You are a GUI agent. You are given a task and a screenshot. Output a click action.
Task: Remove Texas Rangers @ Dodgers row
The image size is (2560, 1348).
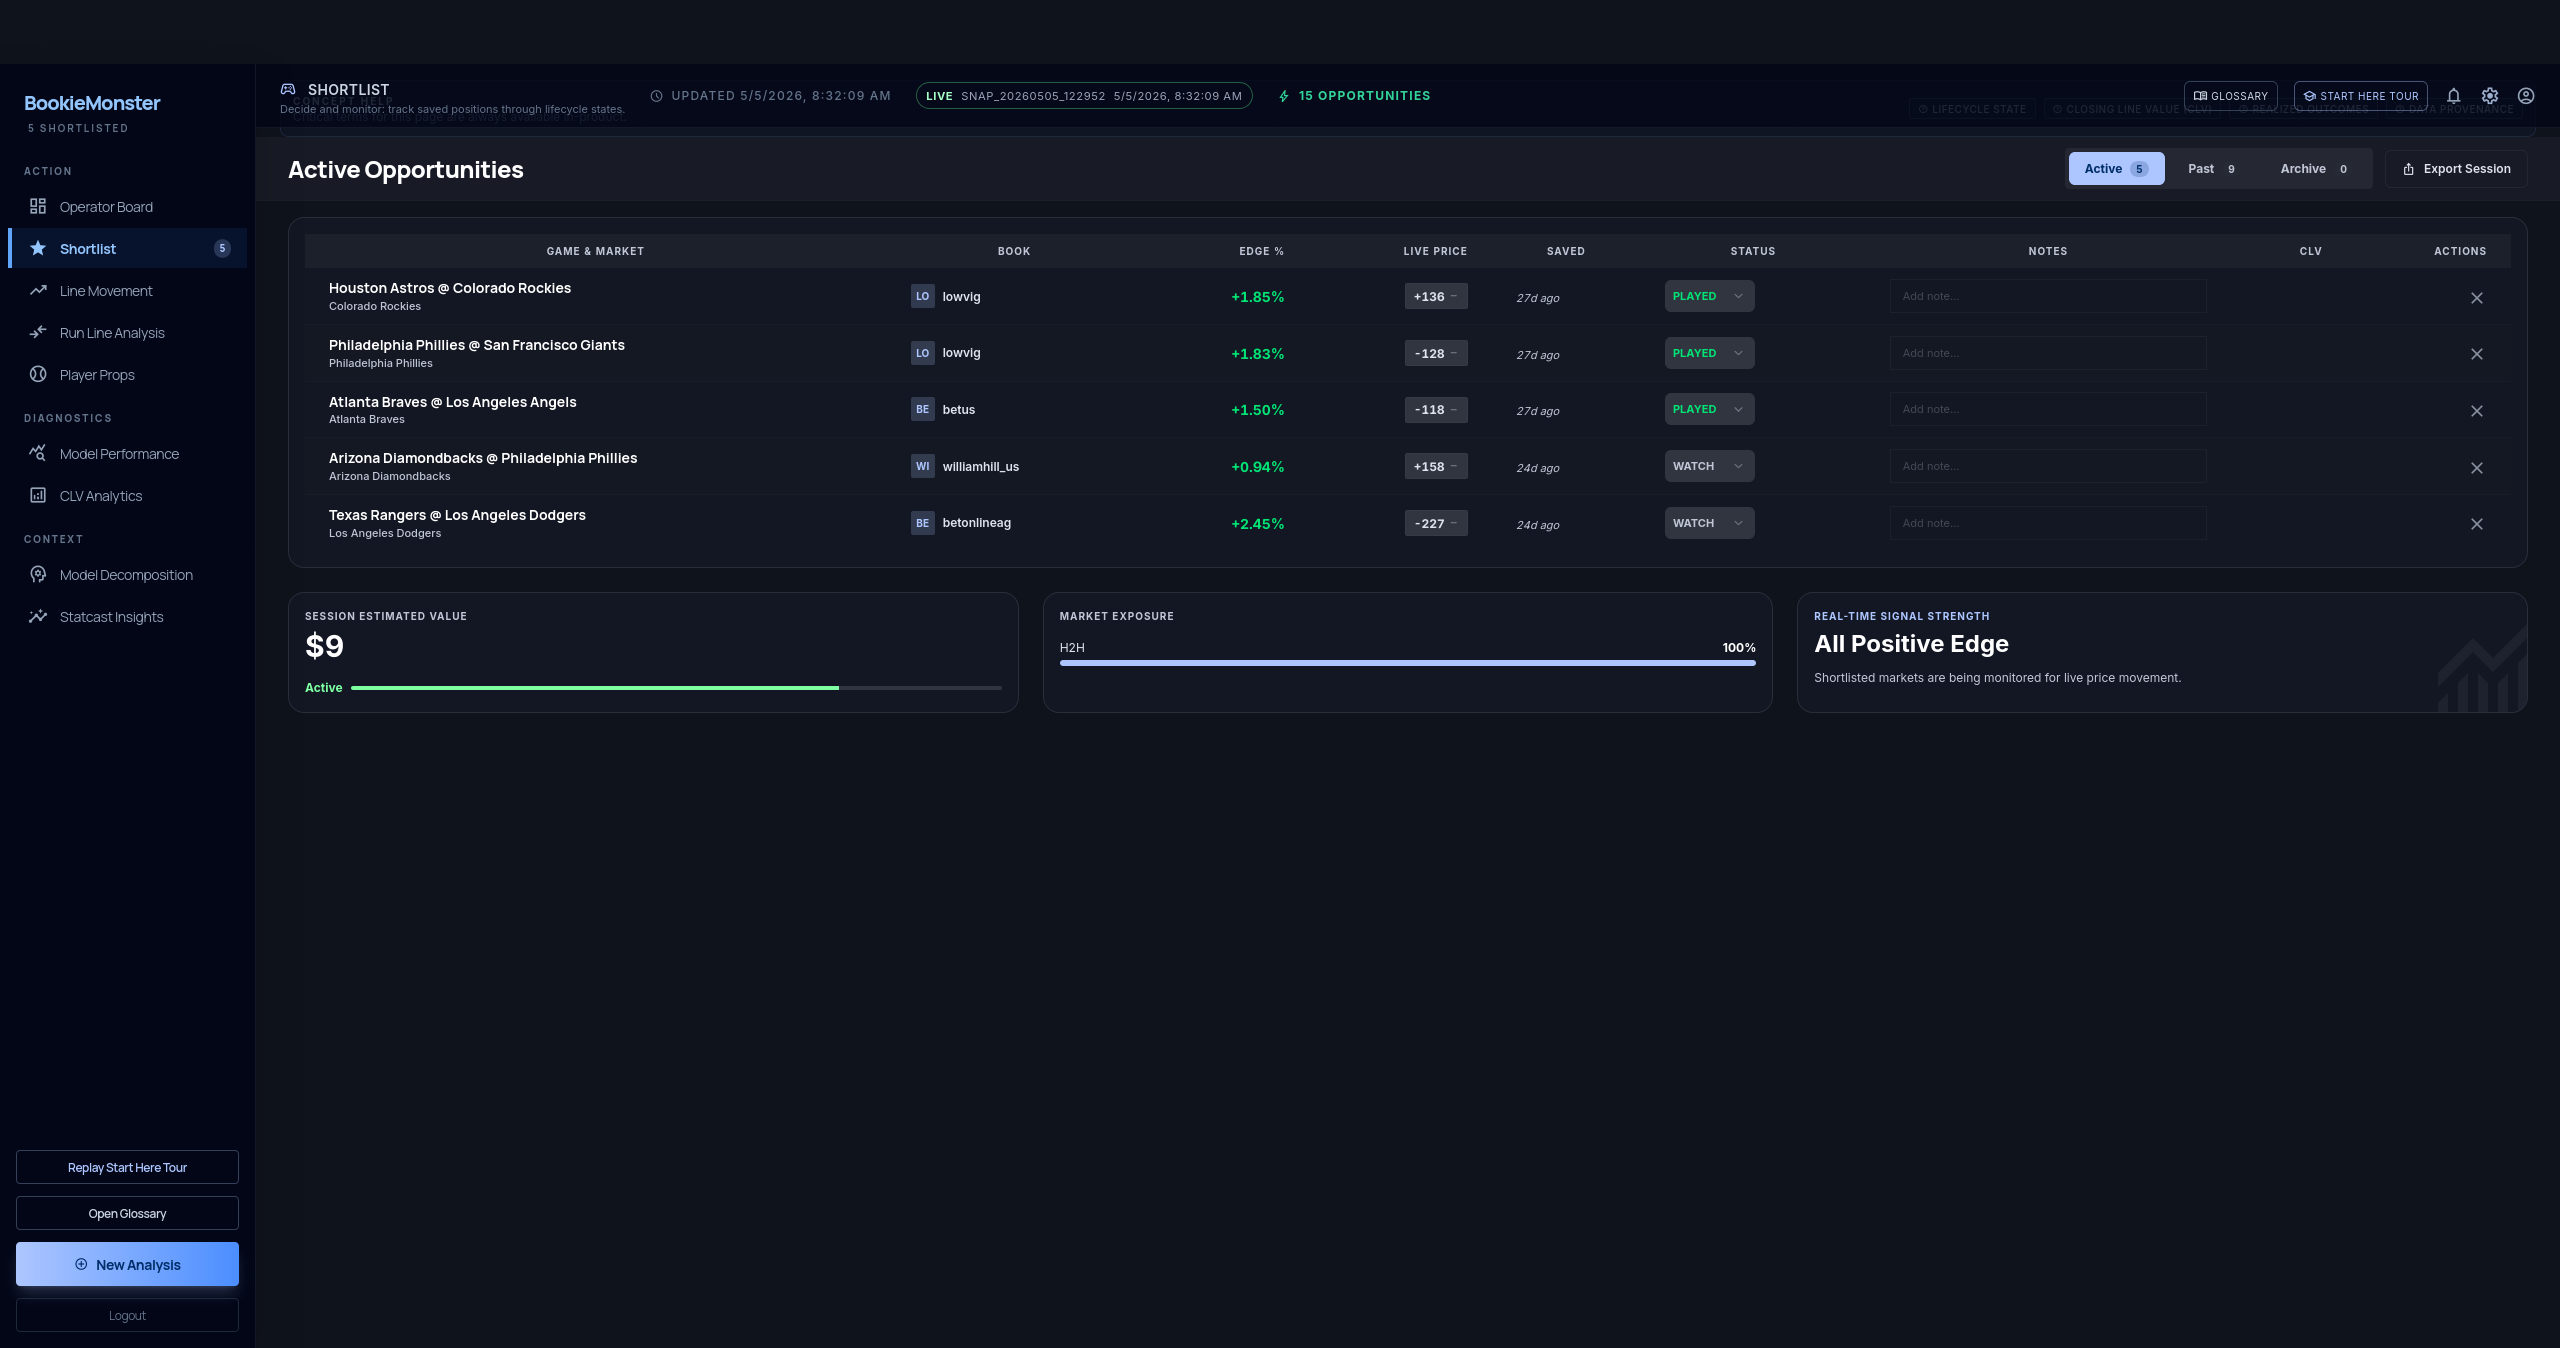click(x=2477, y=524)
